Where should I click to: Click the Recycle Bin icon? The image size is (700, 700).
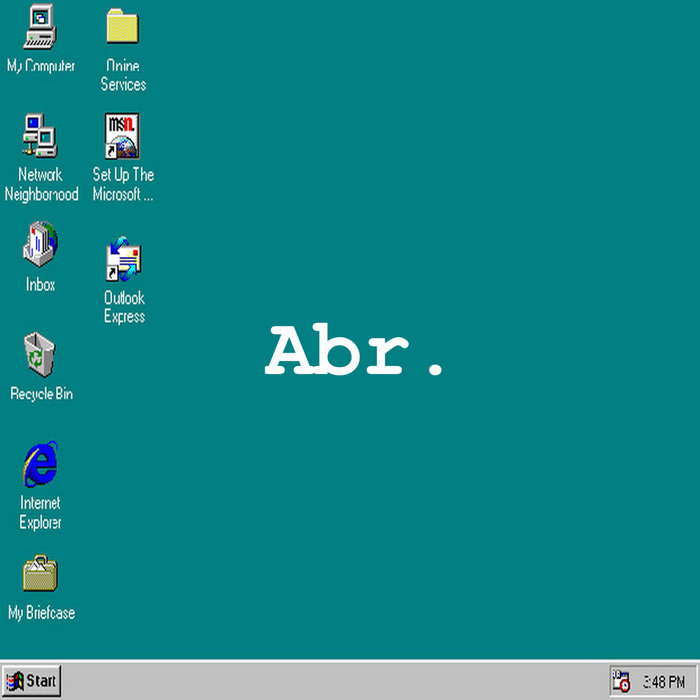[x=40, y=354]
